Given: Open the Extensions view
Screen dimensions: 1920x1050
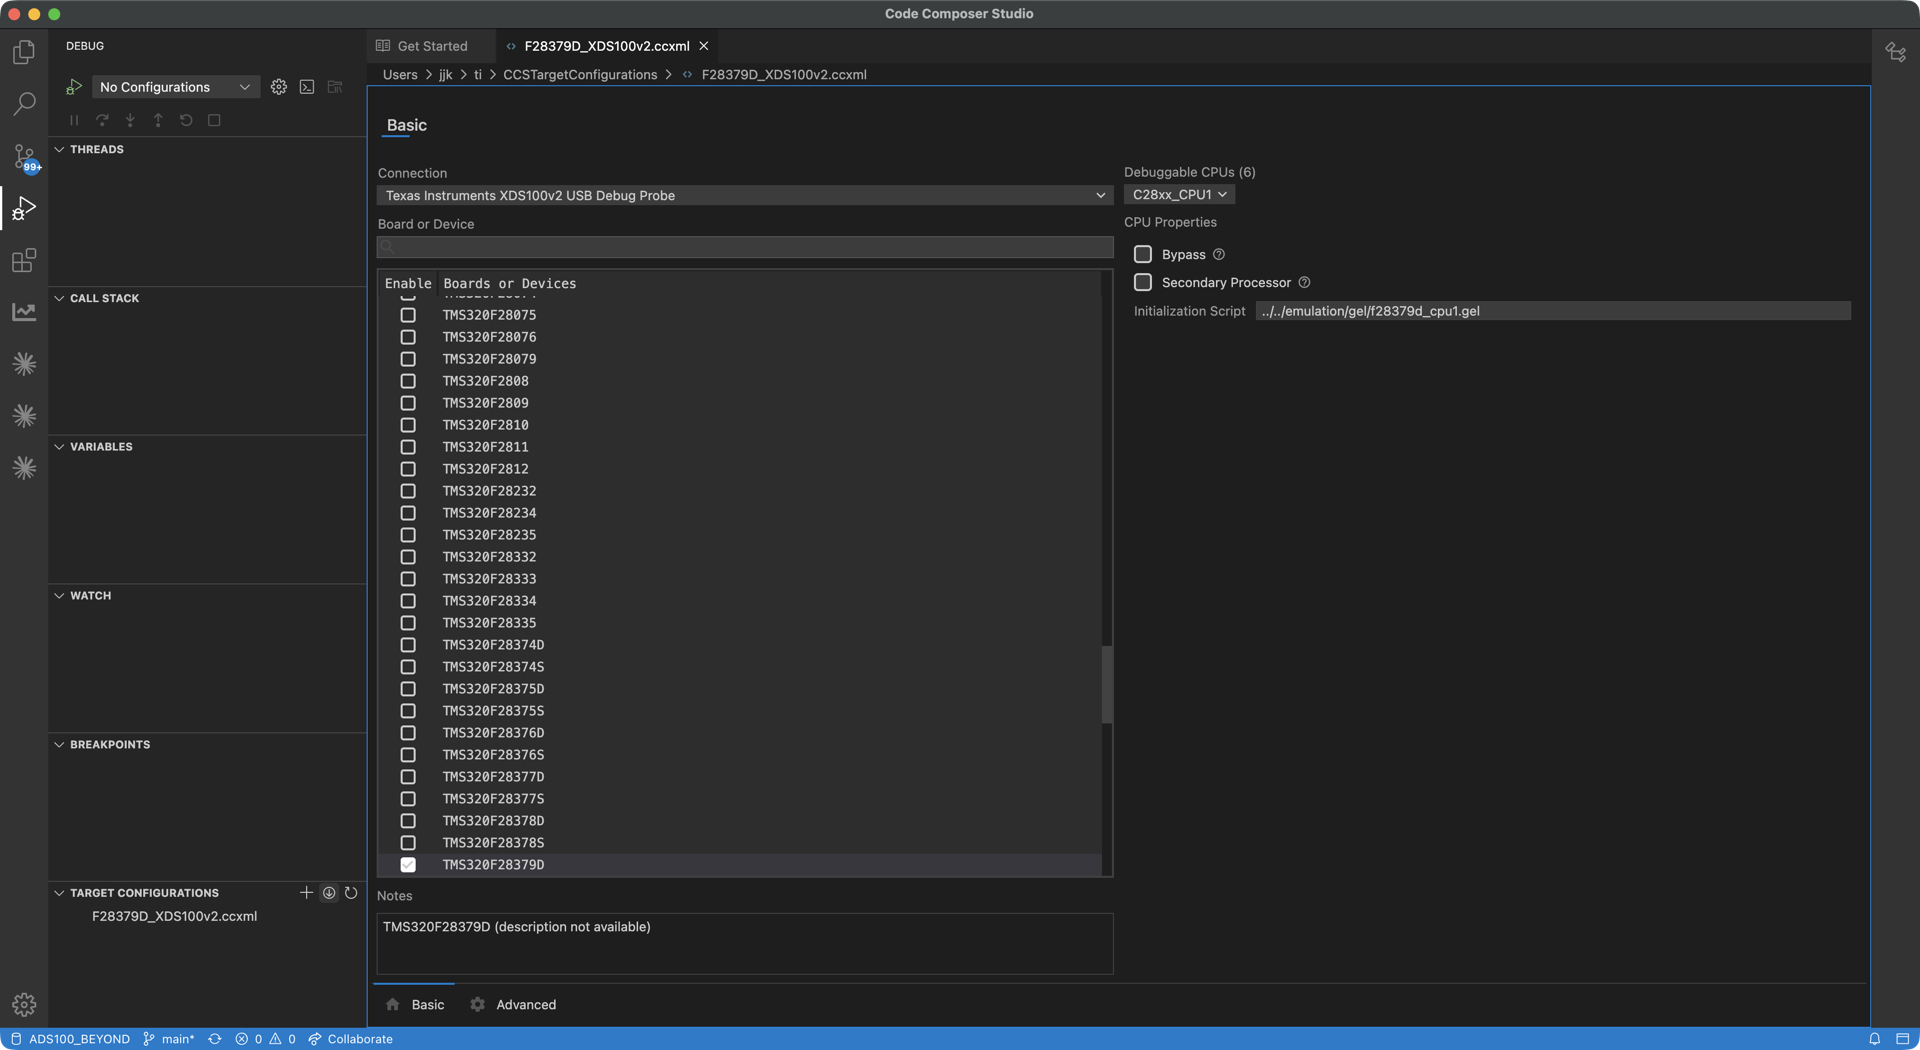Looking at the screenshot, I should click(24, 260).
